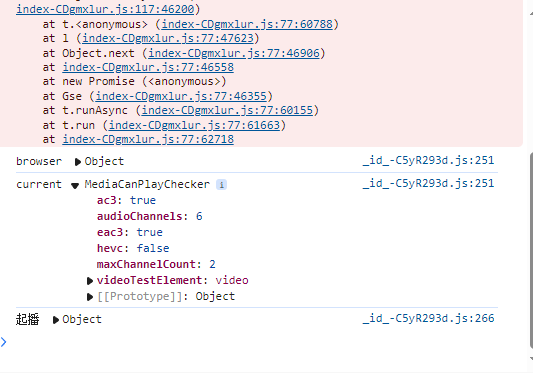
Task: Click the console prompt input line
Action: coord(265,342)
